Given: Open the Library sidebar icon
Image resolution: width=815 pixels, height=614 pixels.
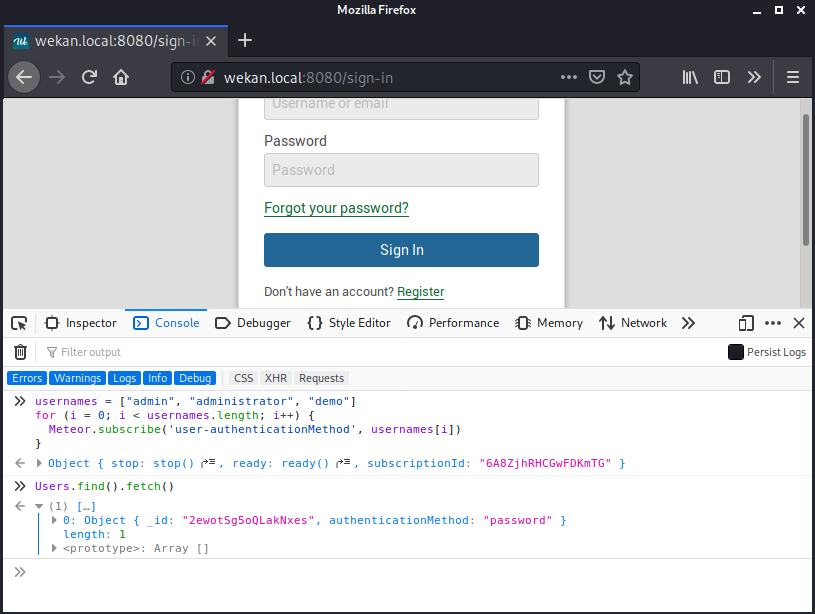Looking at the screenshot, I should click(690, 77).
